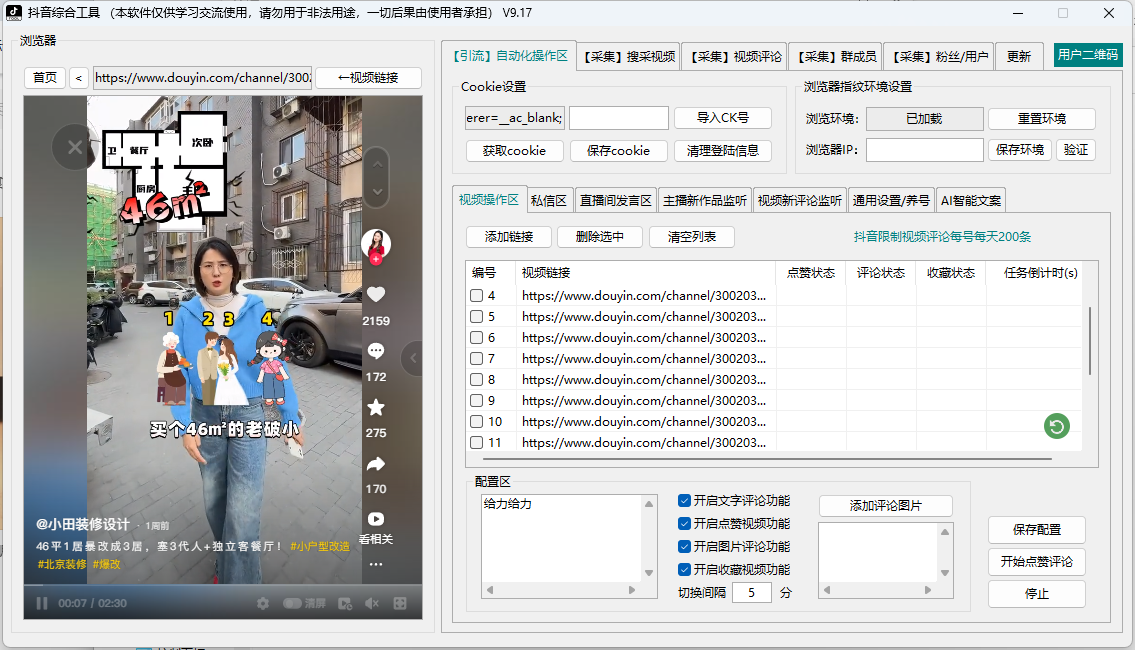The image size is (1135, 650).
Task: Pause the playing Douyin video
Action: tap(42, 603)
